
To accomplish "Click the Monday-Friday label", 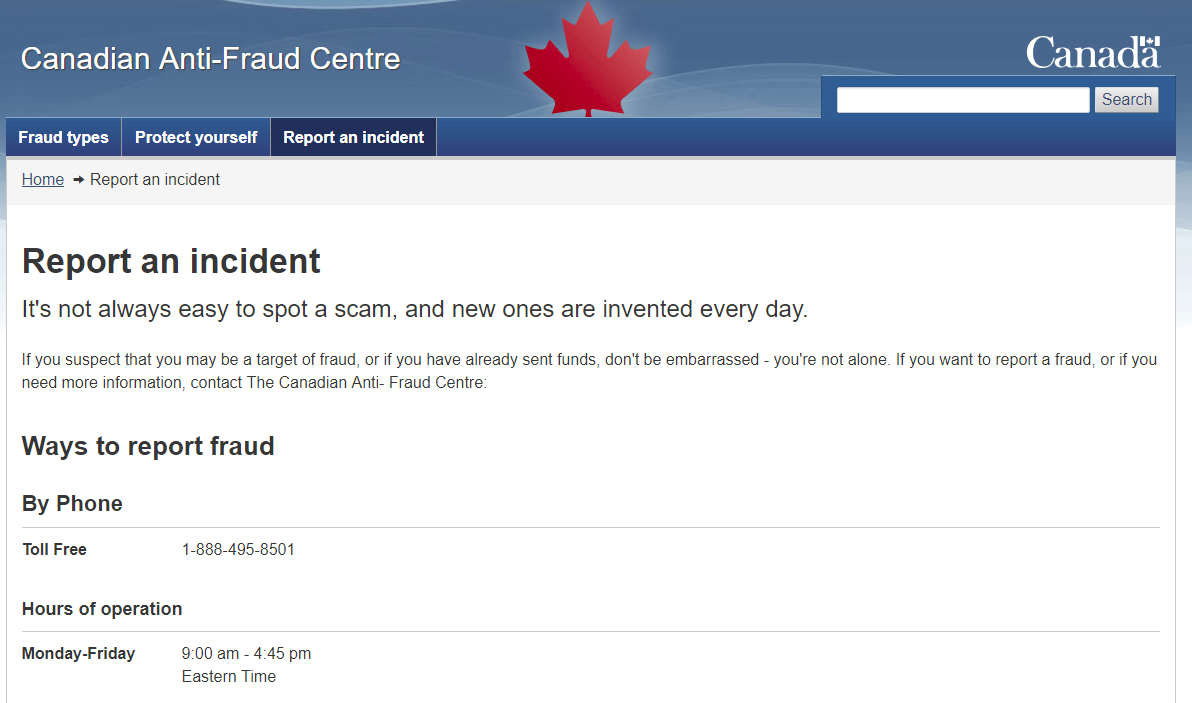I will tap(78, 654).
